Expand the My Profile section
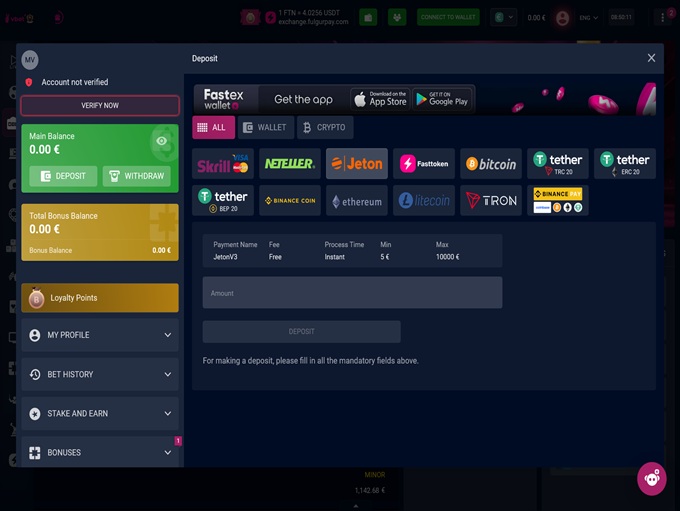Image resolution: width=680 pixels, height=511 pixels. click(x=100, y=335)
